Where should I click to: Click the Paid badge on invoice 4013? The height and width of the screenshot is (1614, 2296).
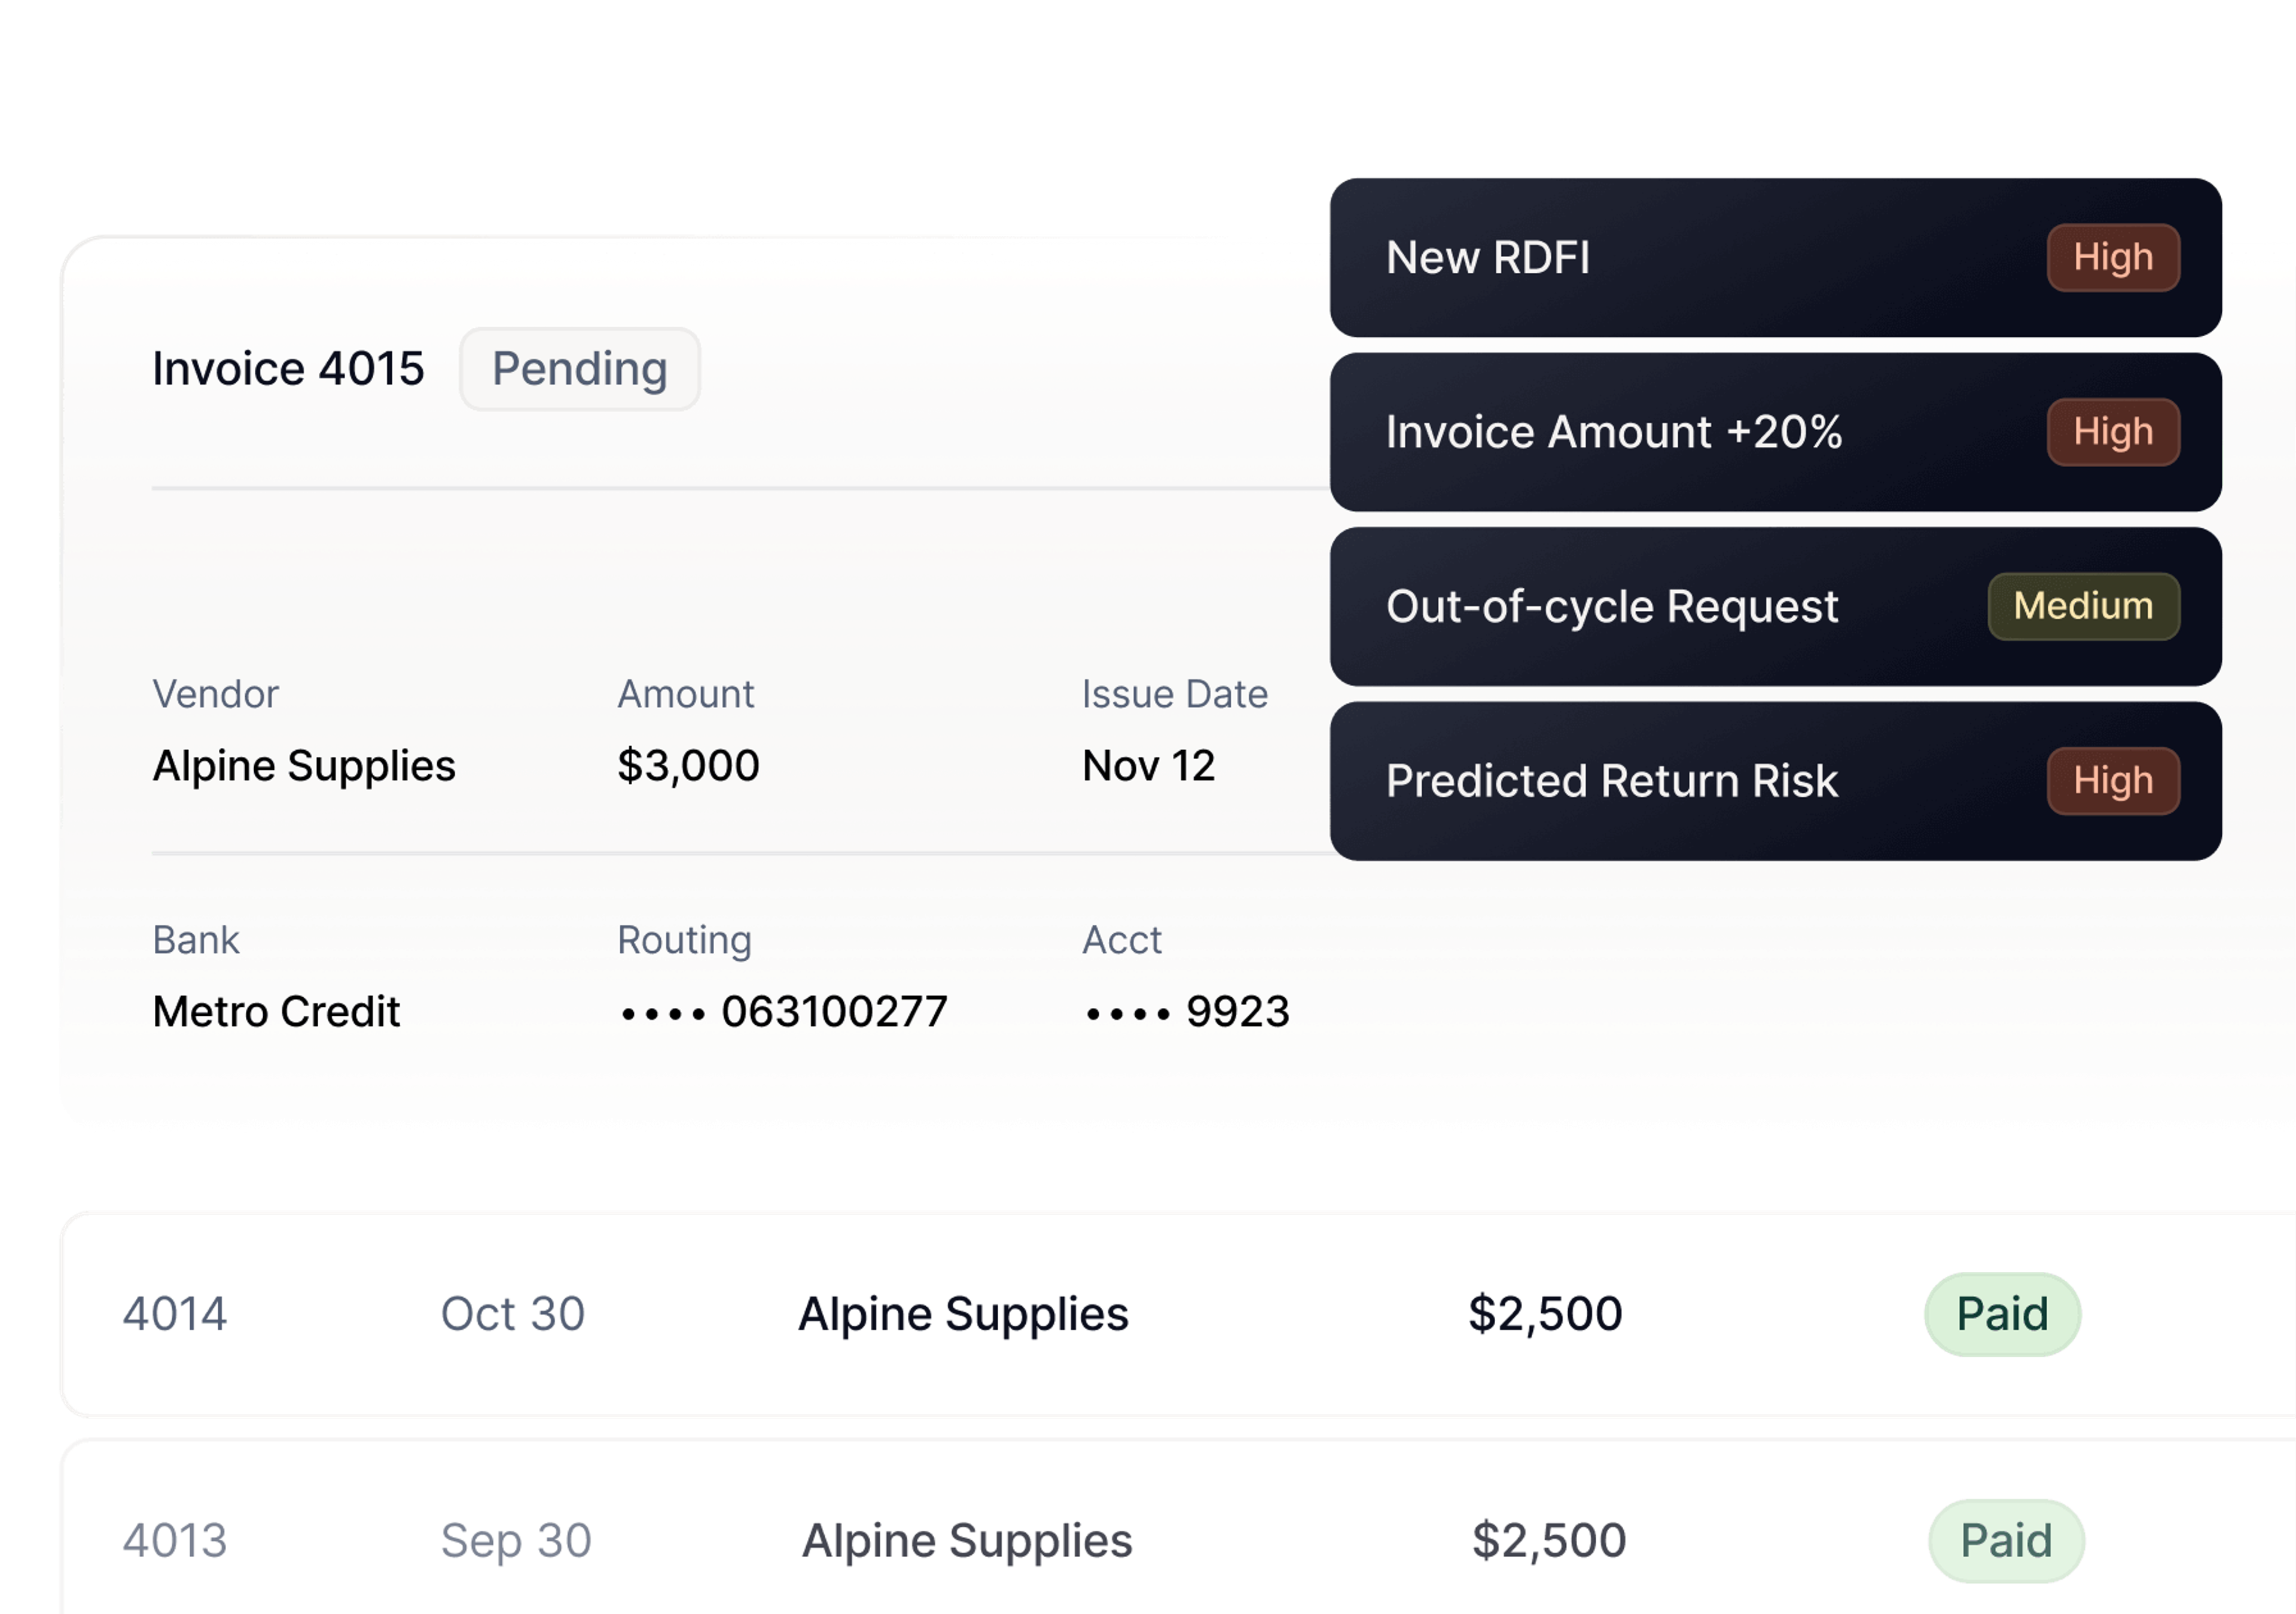click(x=2006, y=1541)
